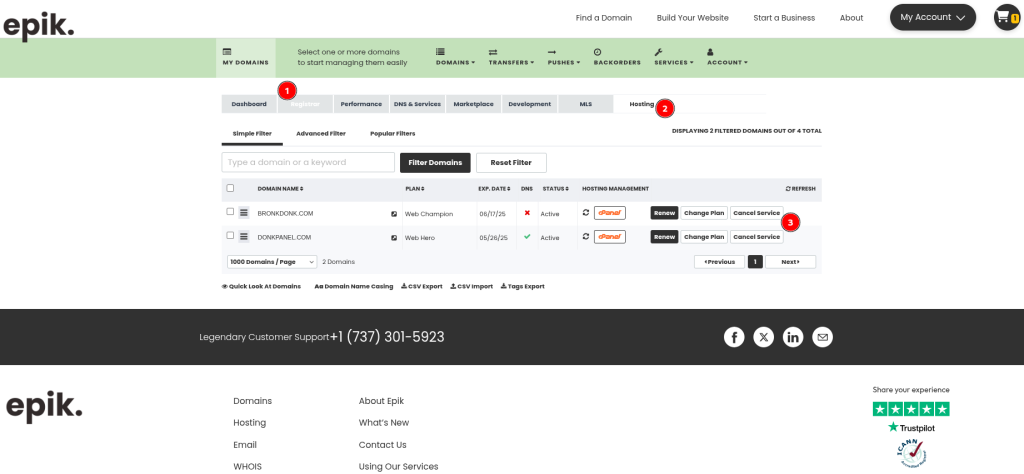Renew hosting for BRONKDONK.COM
1024x474 pixels.
[664, 213]
